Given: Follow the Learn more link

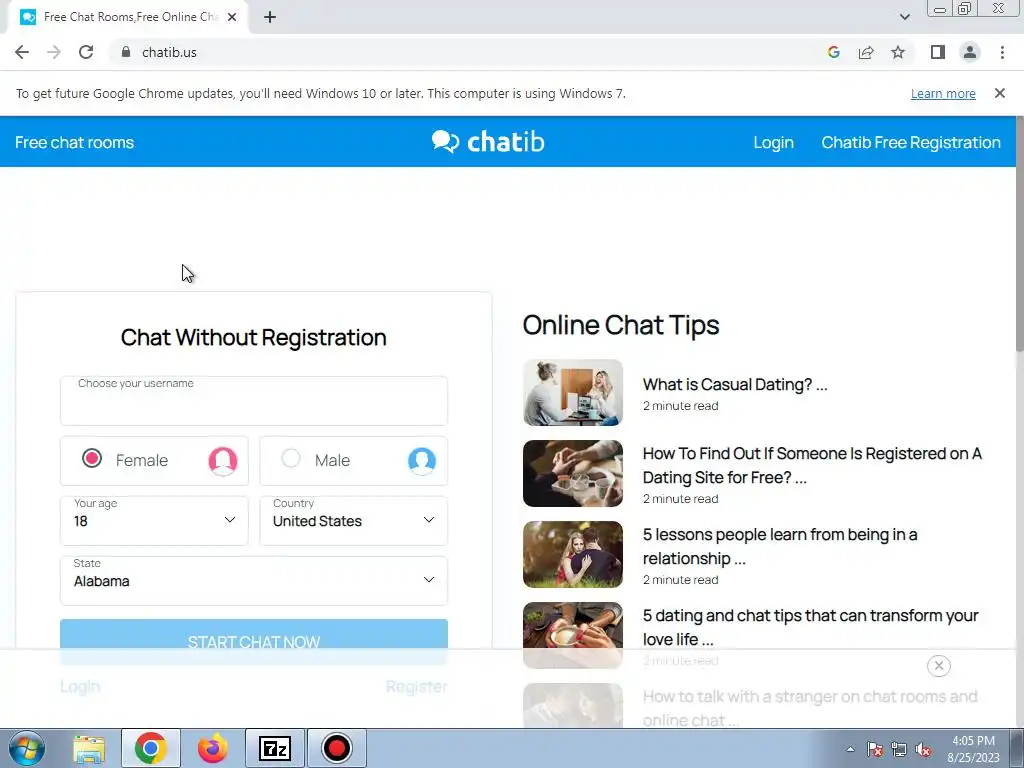Looking at the screenshot, I should [943, 93].
